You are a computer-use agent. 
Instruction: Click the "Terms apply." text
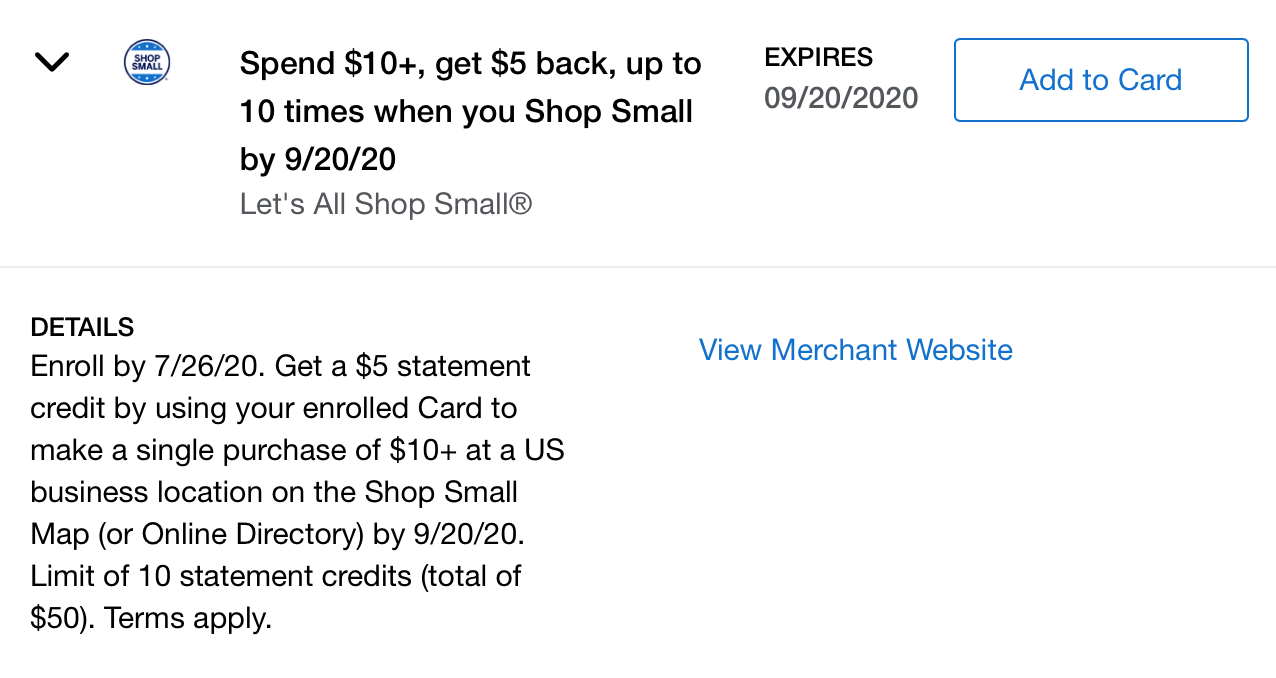tap(188, 618)
